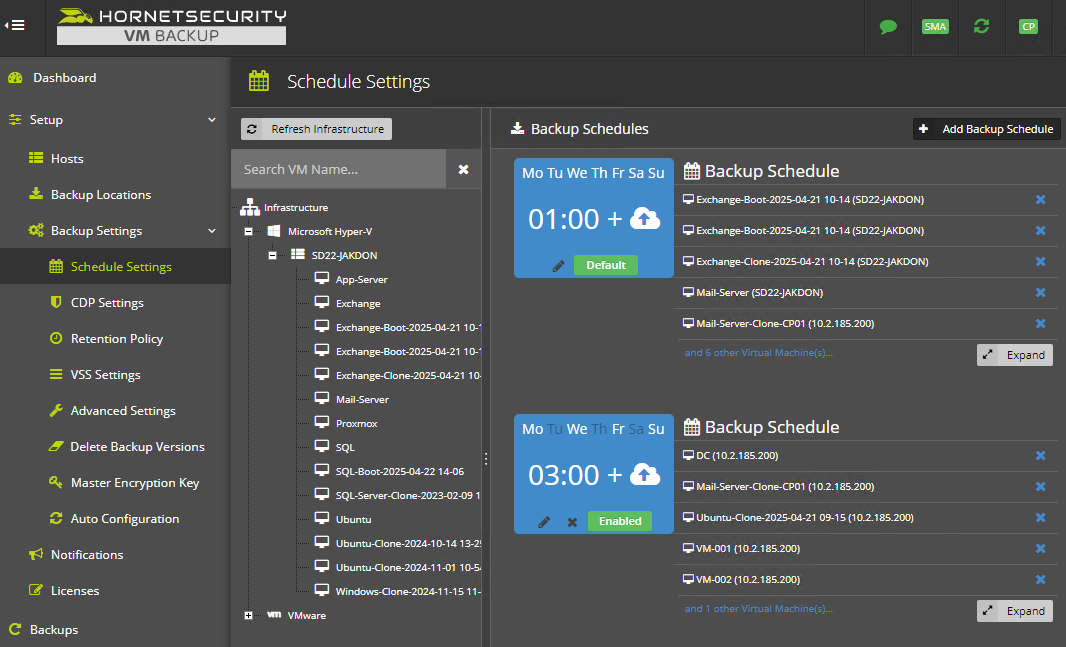Viewport: 1066px width, 647px height.
Task: Click the Refresh Infrastructure icon button
Action: click(x=253, y=128)
